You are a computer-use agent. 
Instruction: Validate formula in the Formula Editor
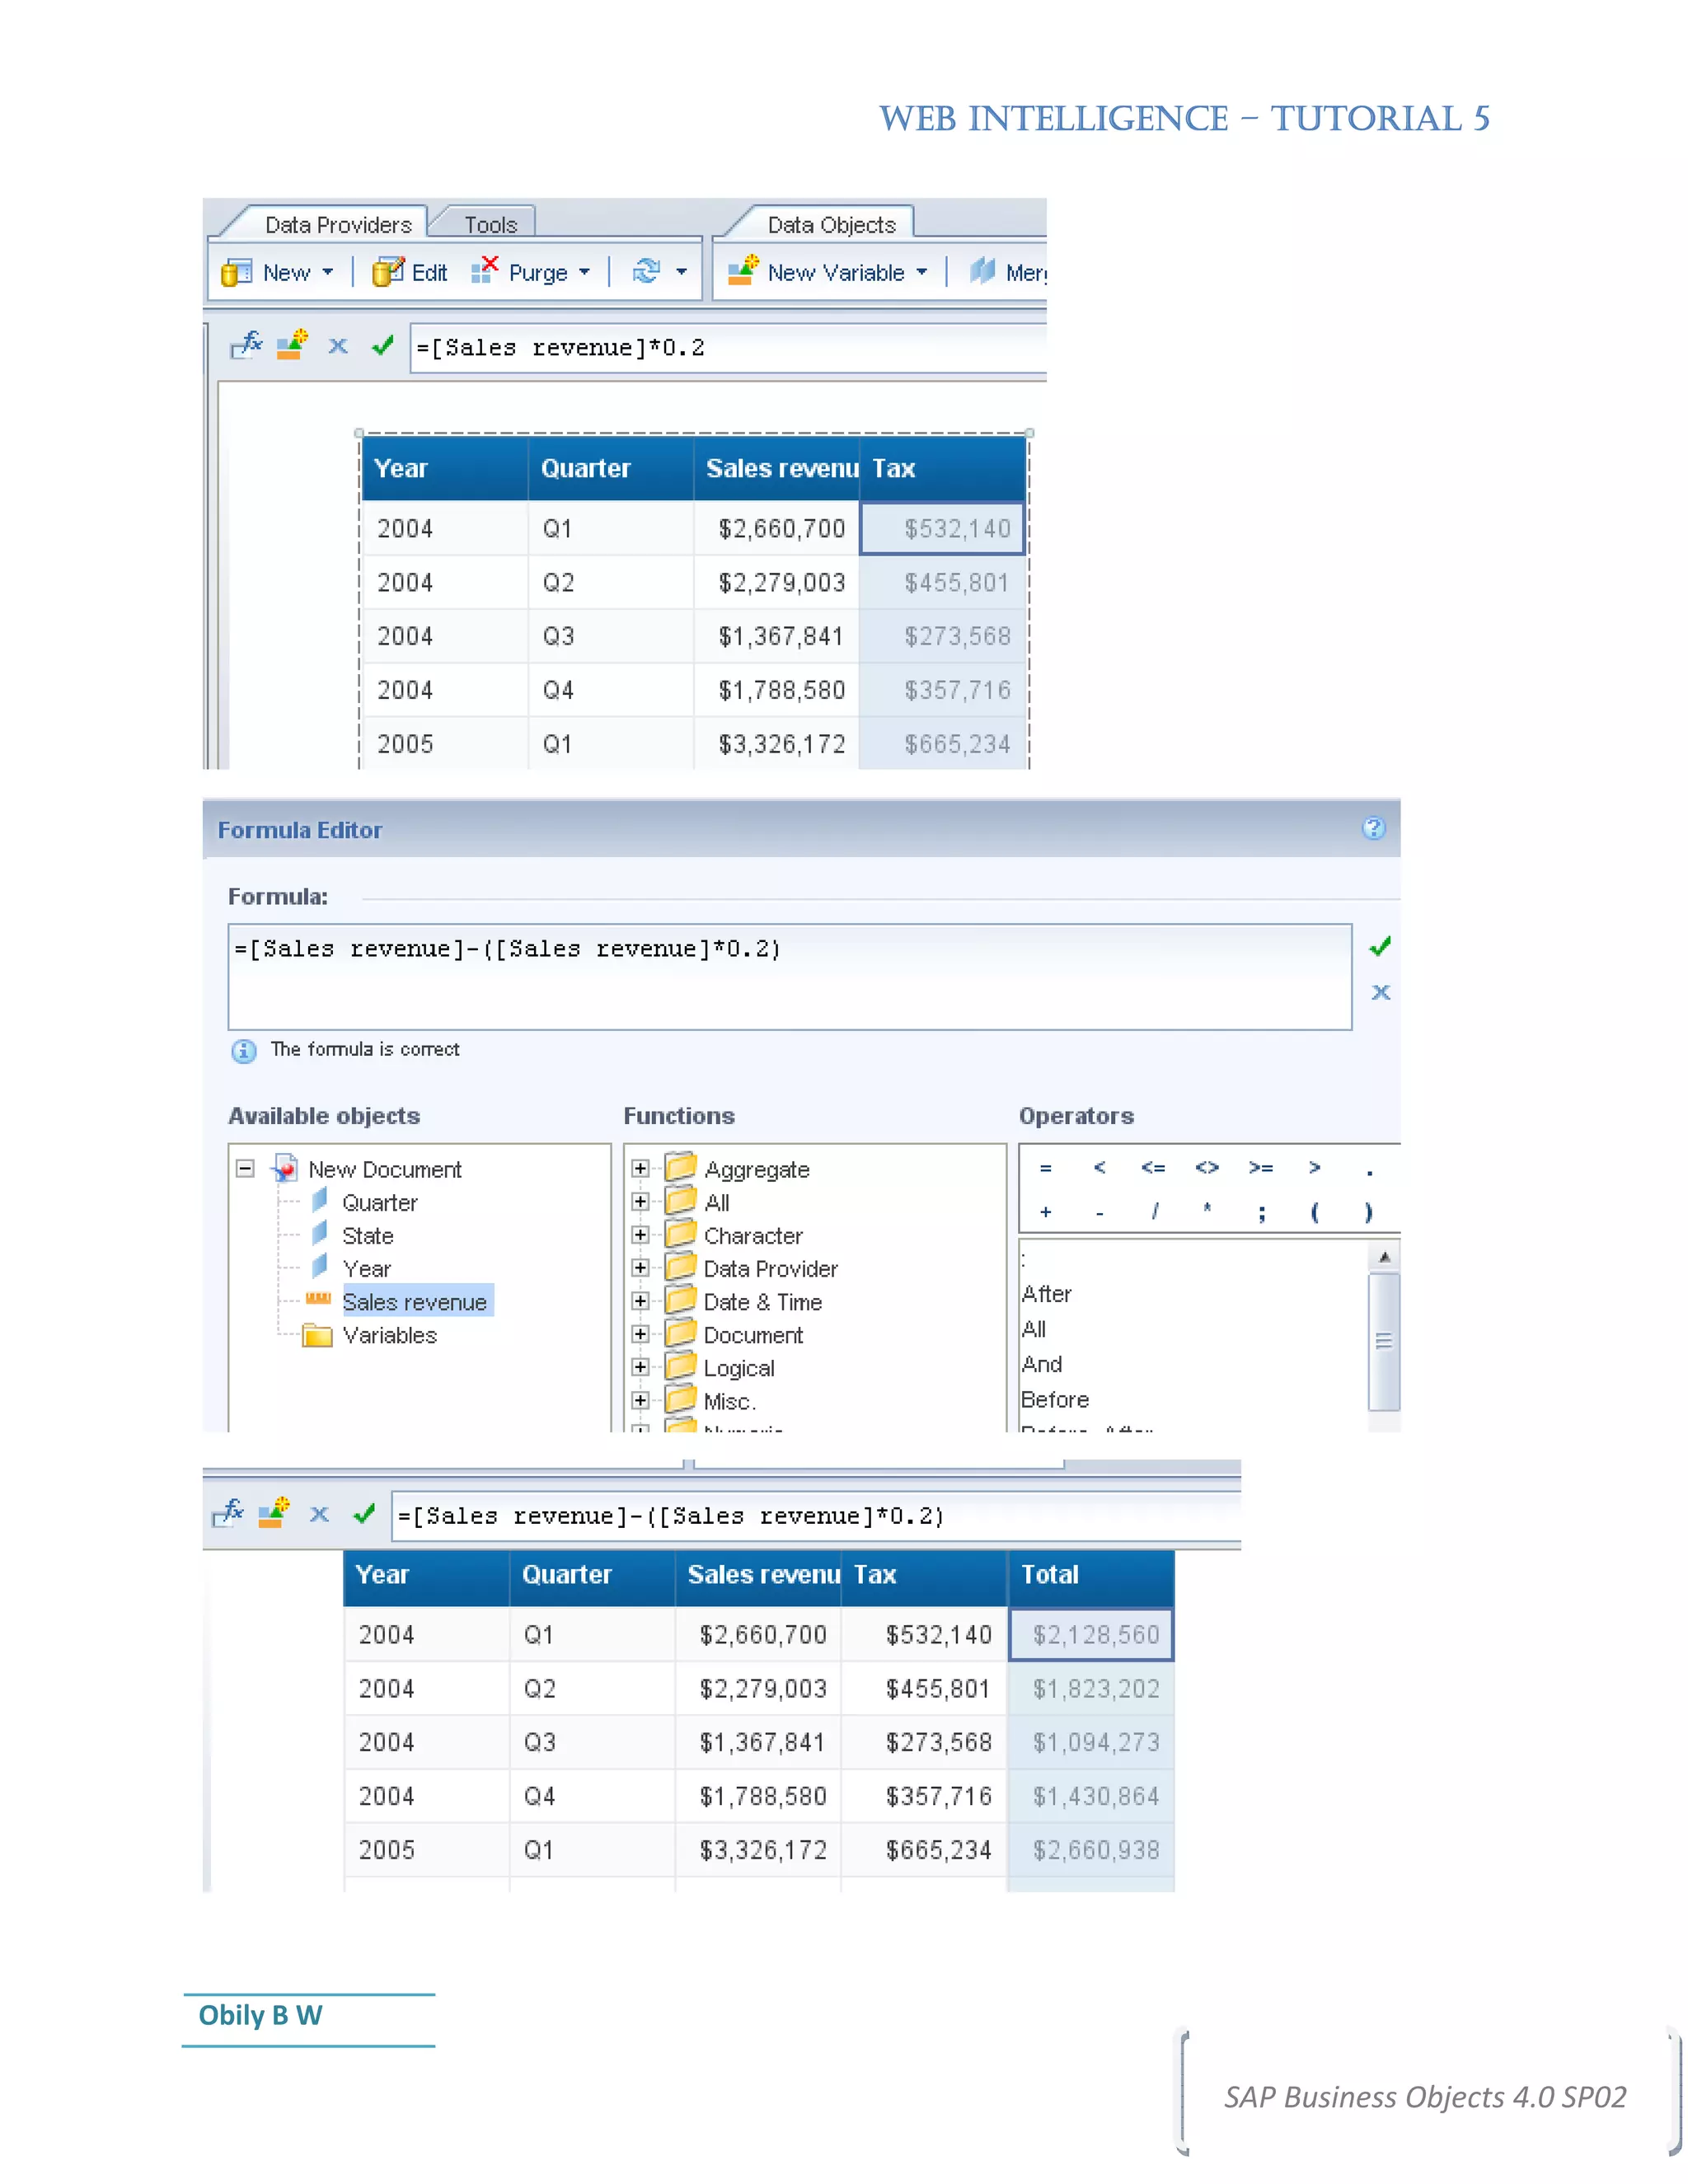click(x=1380, y=946)
